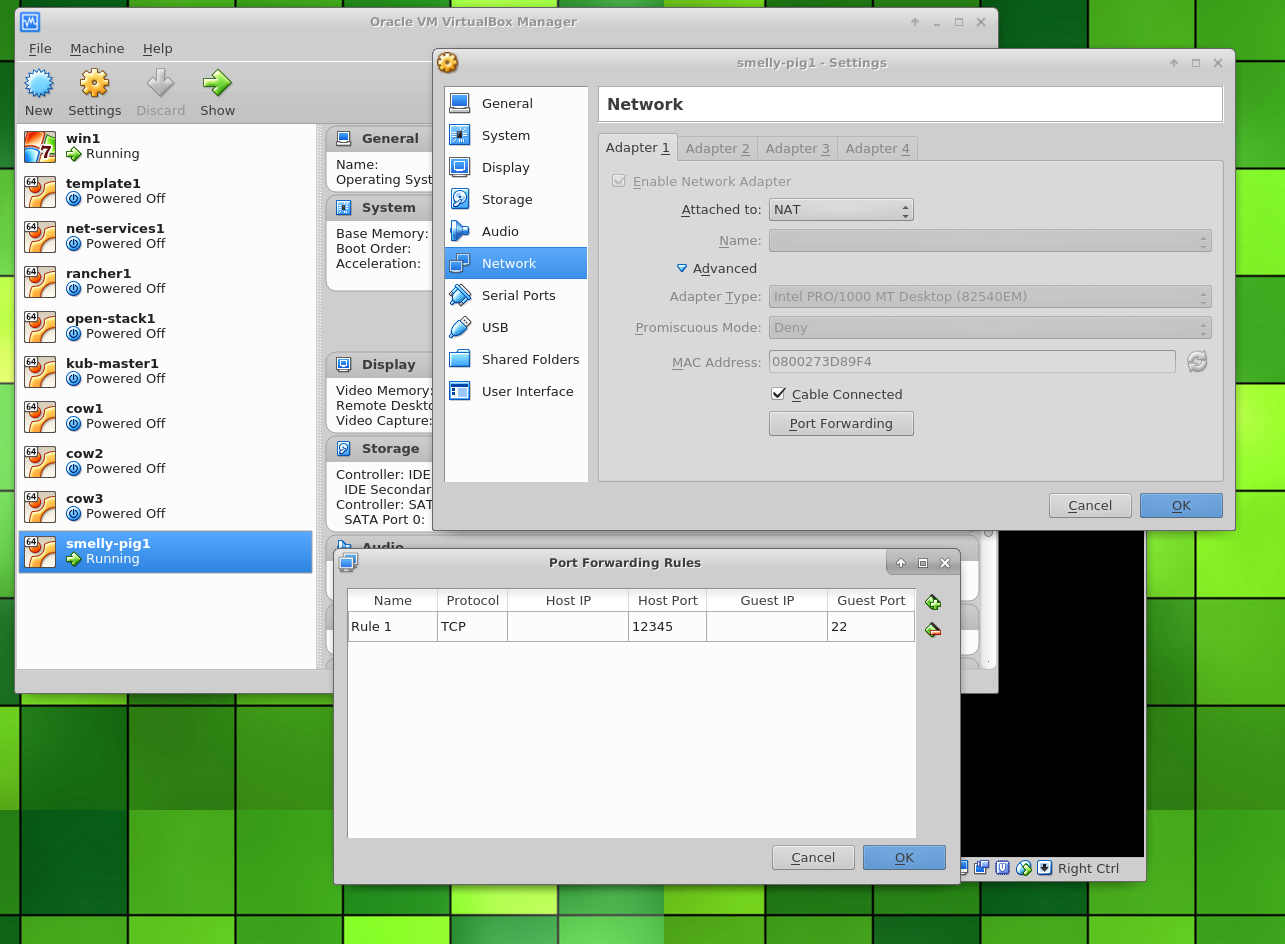Switch to the Adapter 3 tab
Screen dimensions: 1285x944
798,148
